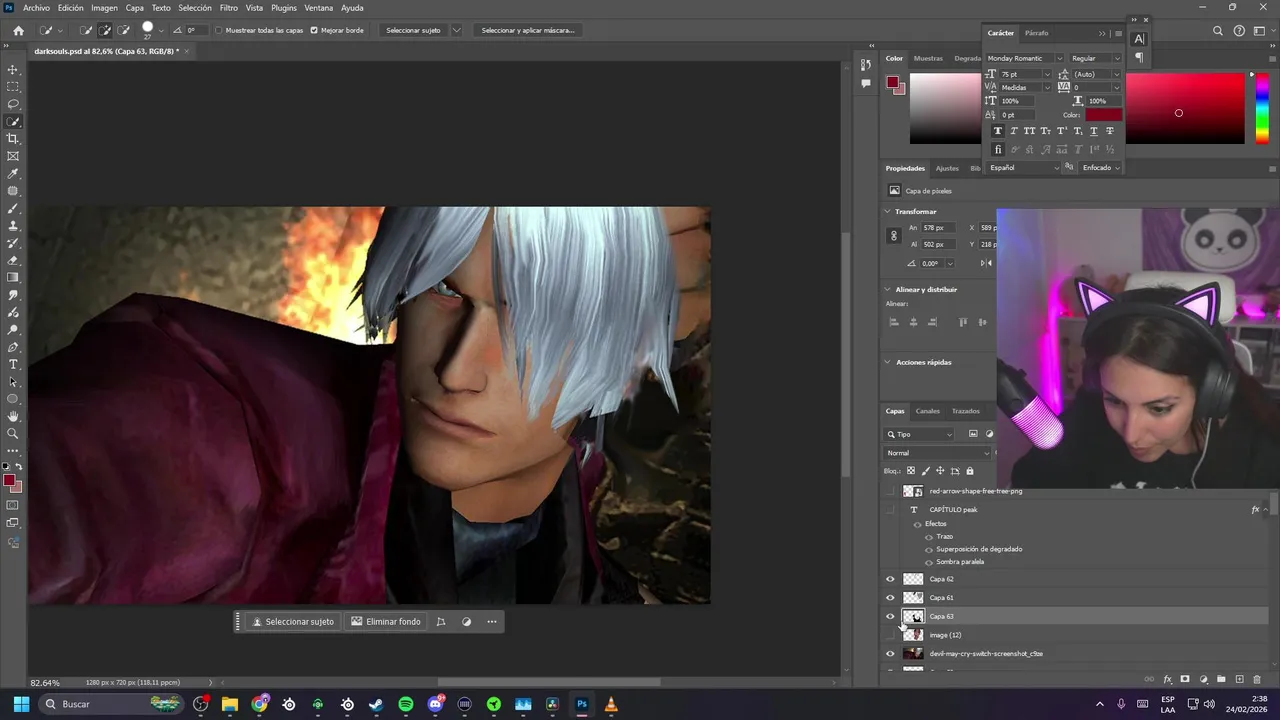This screenshot has height=720, width=1280.
Task: Open the Español language dropdown
Action: 1024,168
